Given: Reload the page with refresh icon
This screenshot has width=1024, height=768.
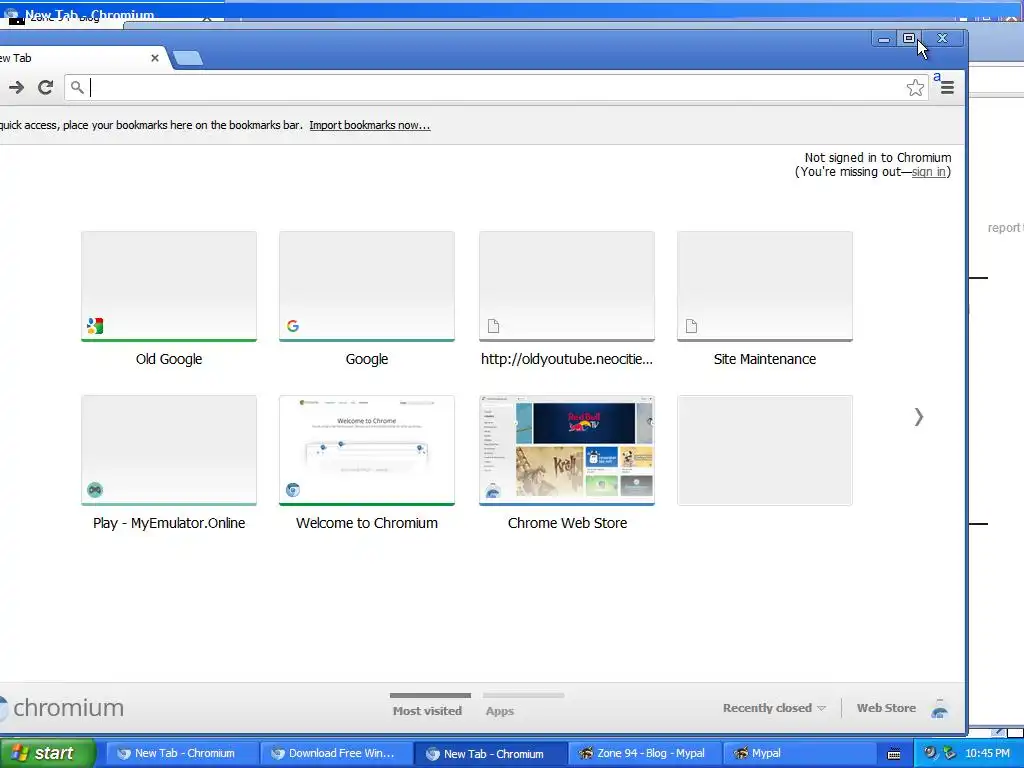Looking at the screenshot, I should coord(45,87).
